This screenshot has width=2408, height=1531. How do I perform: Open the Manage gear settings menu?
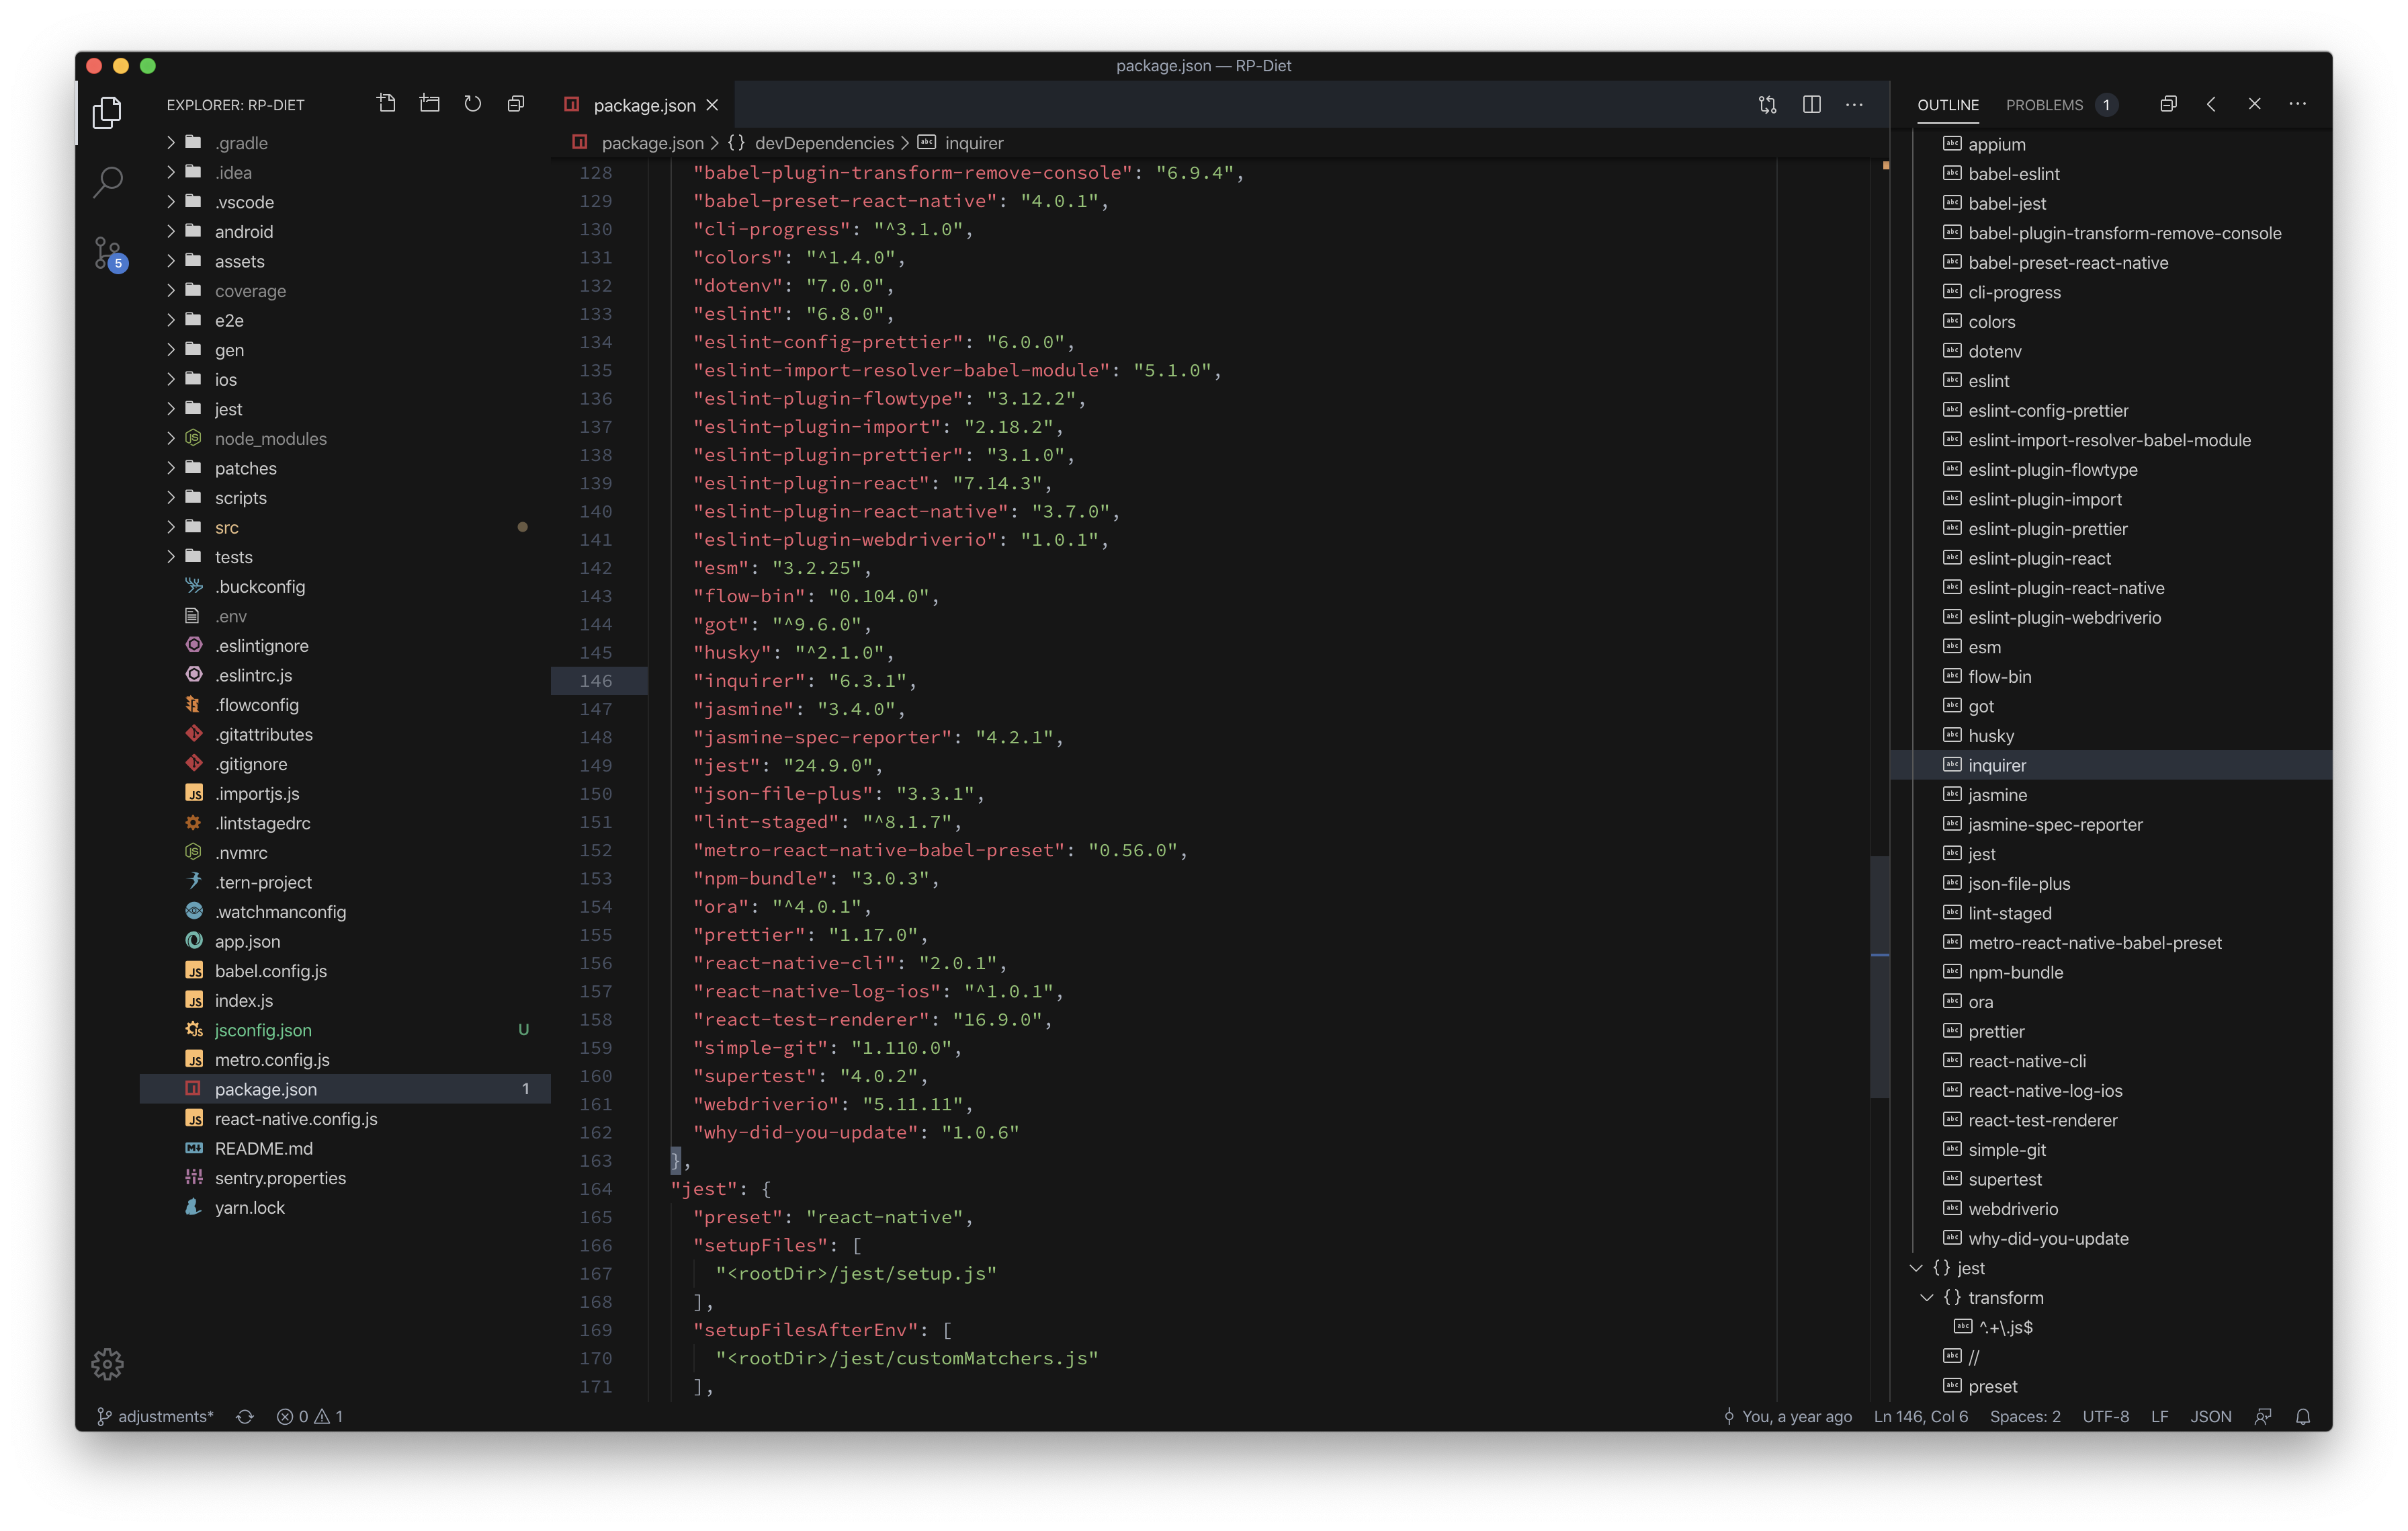(107, 1363)
